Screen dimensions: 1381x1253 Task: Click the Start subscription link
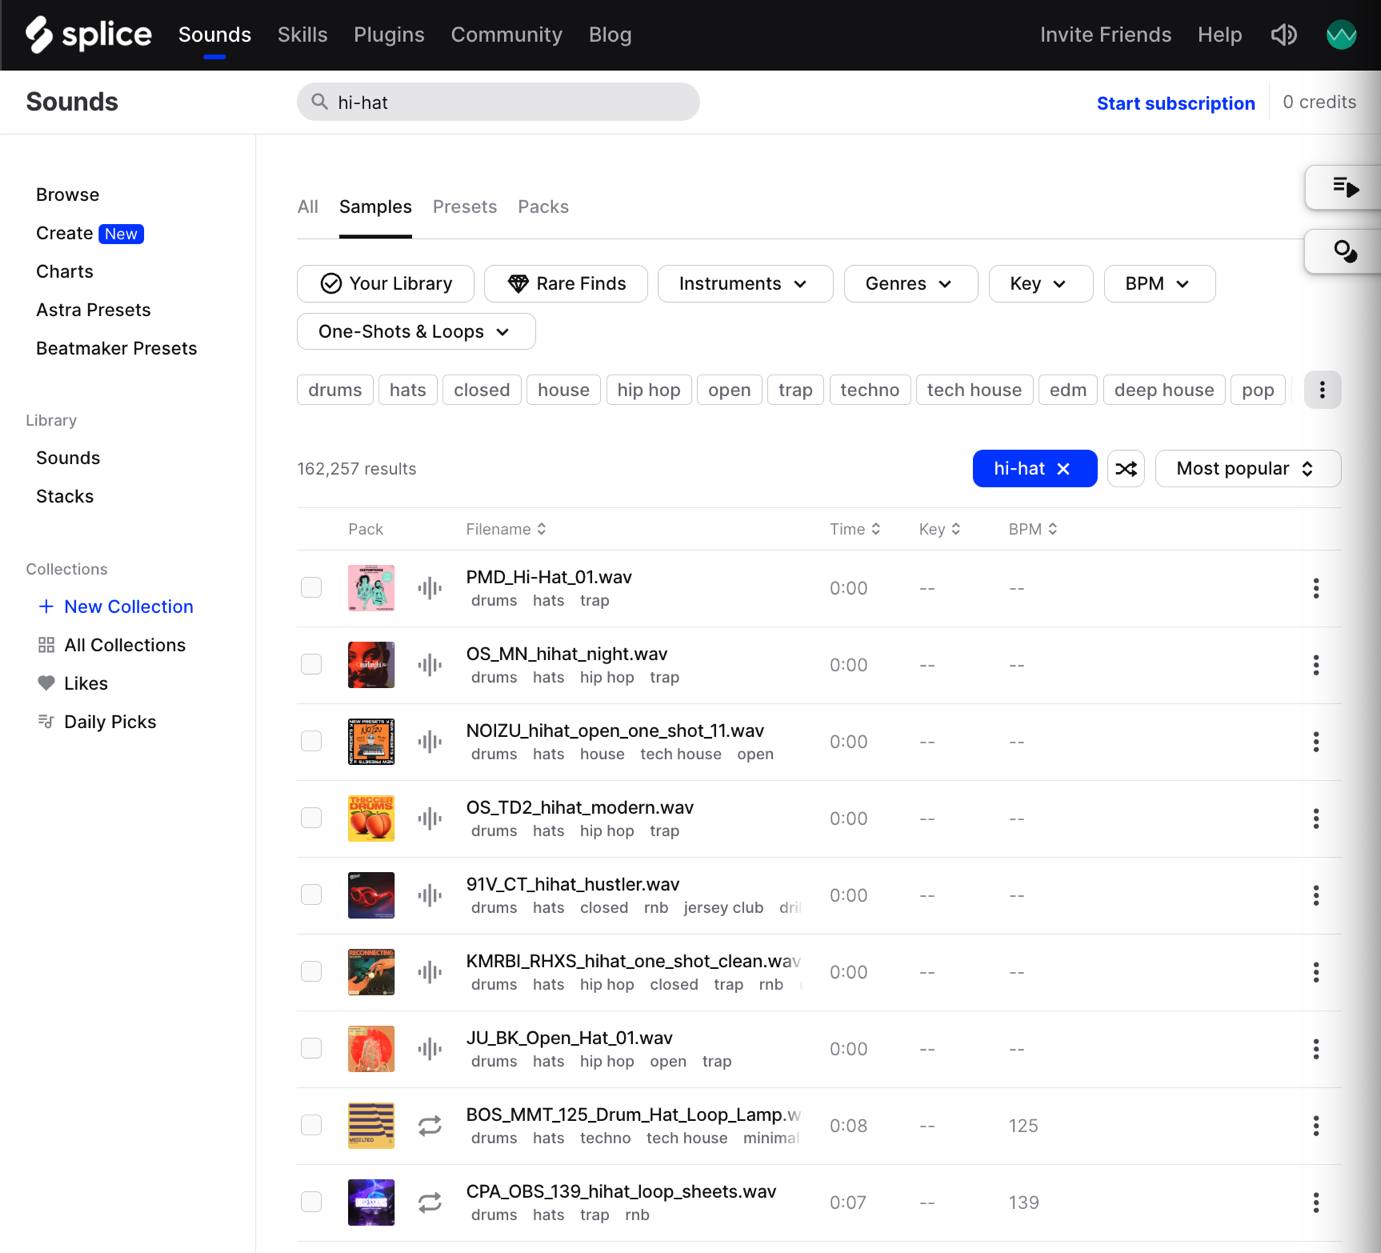1175,102
